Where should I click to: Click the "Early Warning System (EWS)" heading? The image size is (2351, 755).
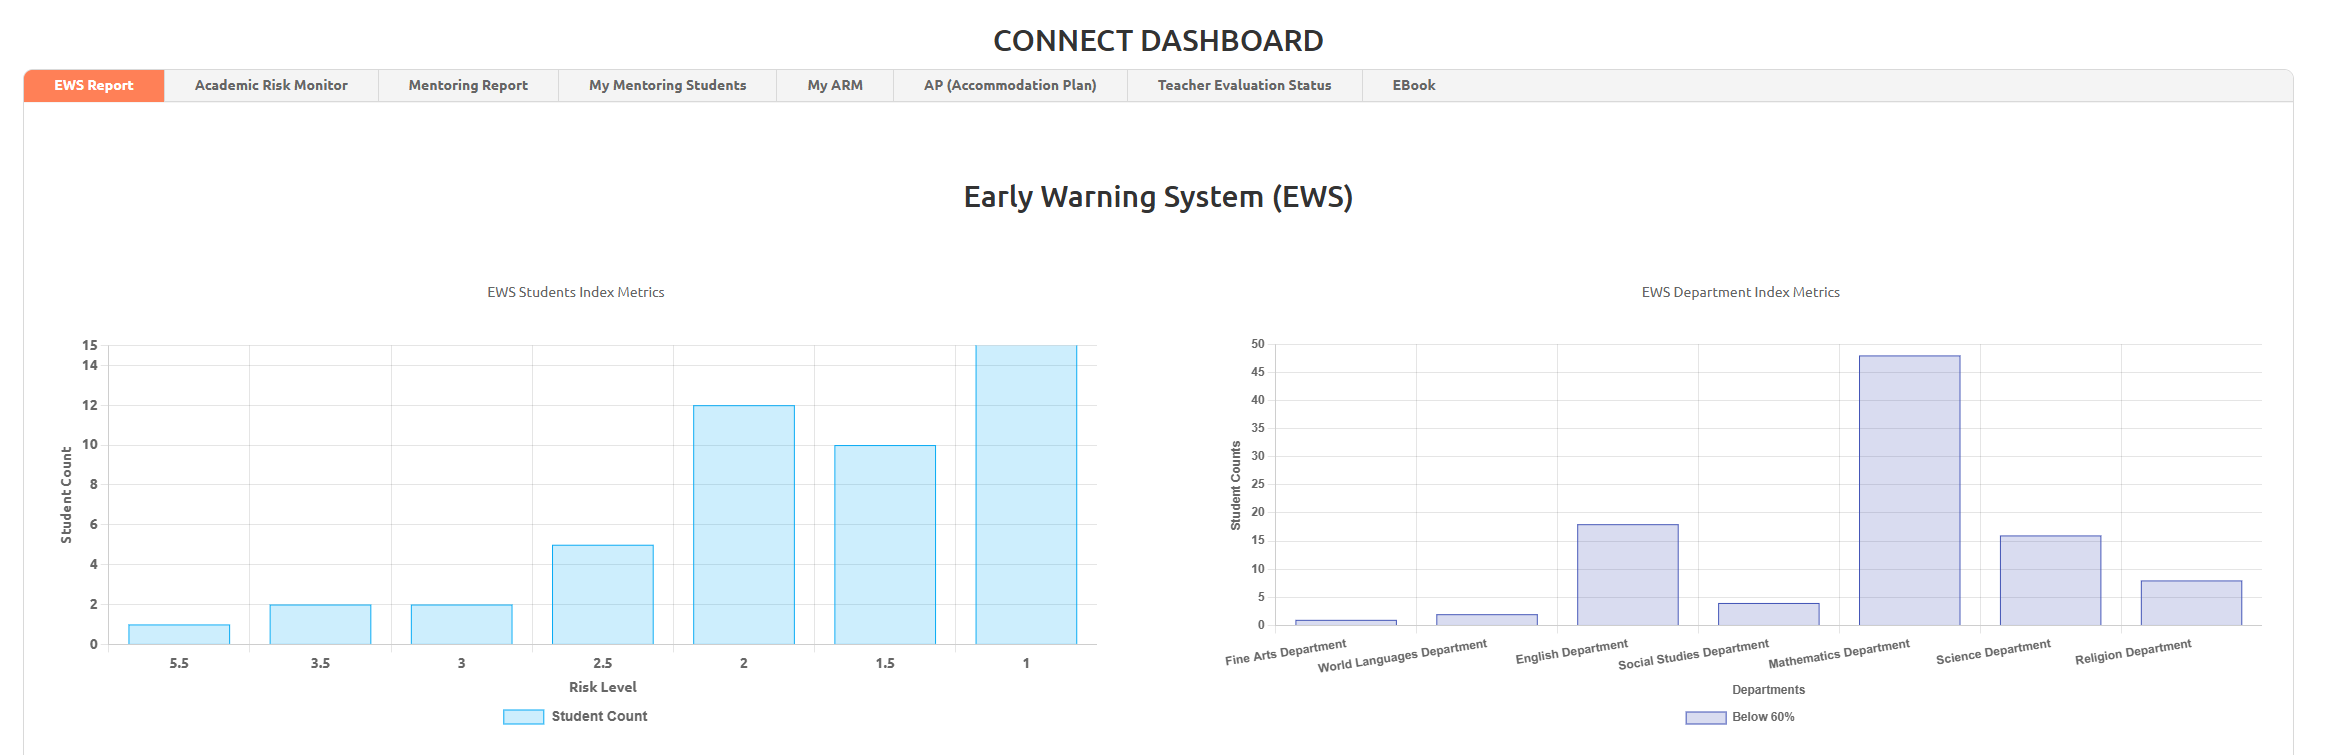(1158, 197)
